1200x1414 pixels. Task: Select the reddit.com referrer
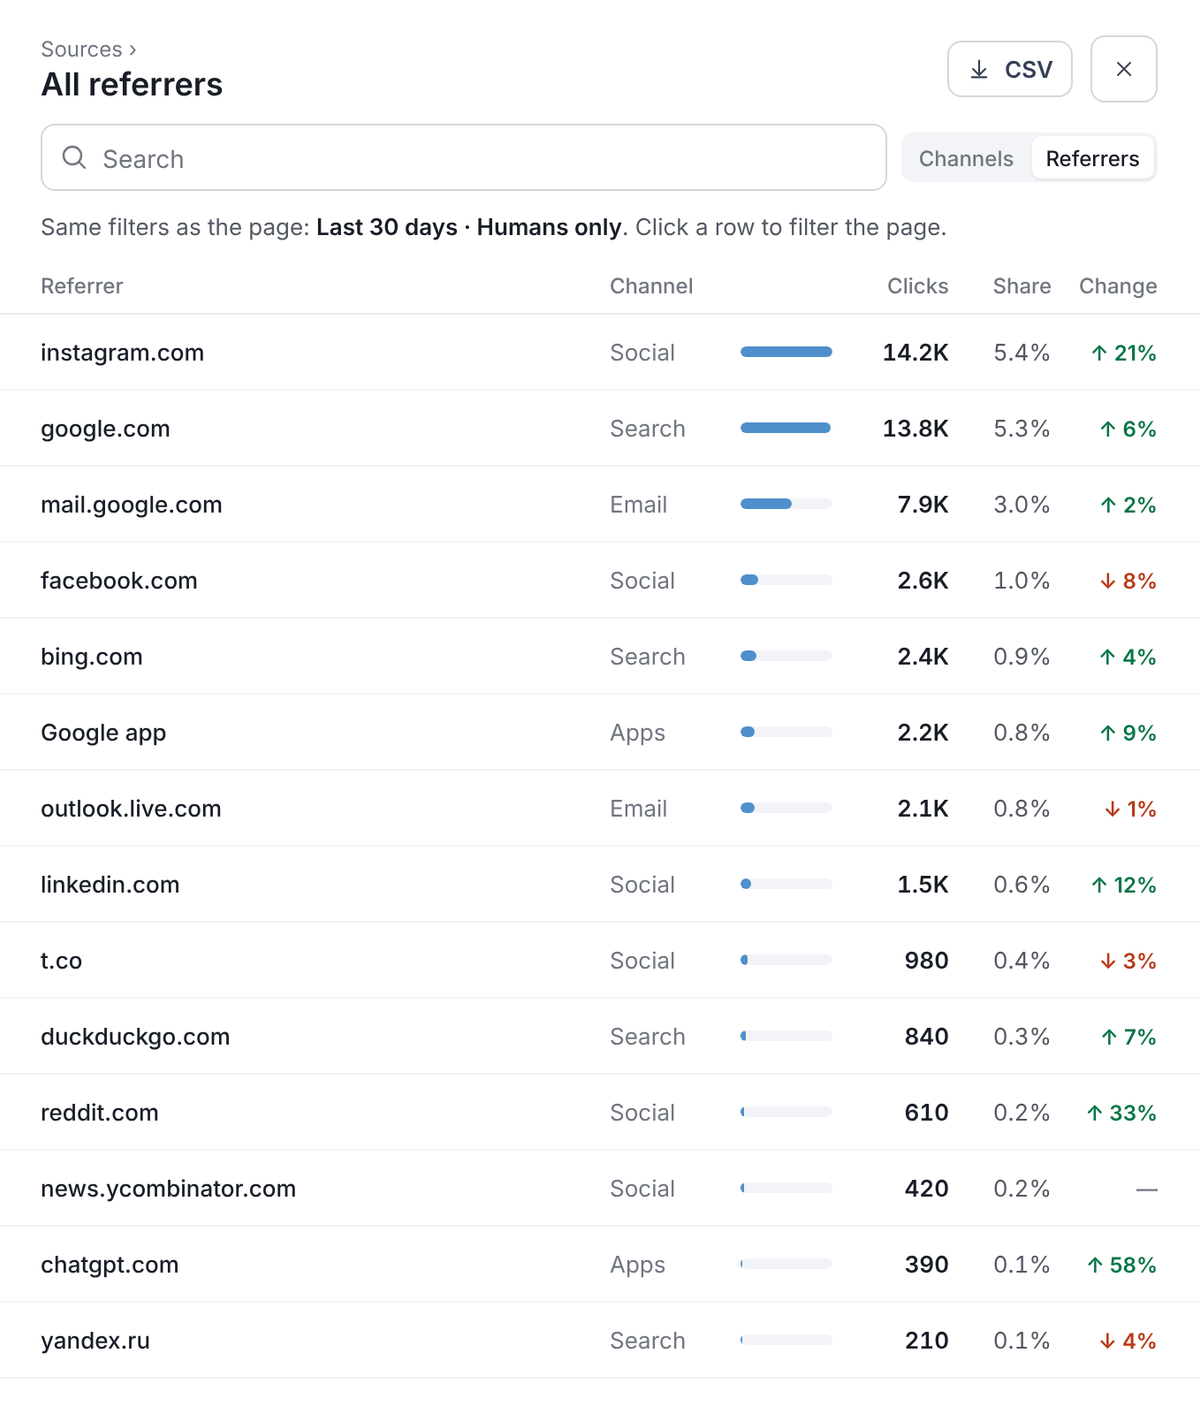point(600,1113)
